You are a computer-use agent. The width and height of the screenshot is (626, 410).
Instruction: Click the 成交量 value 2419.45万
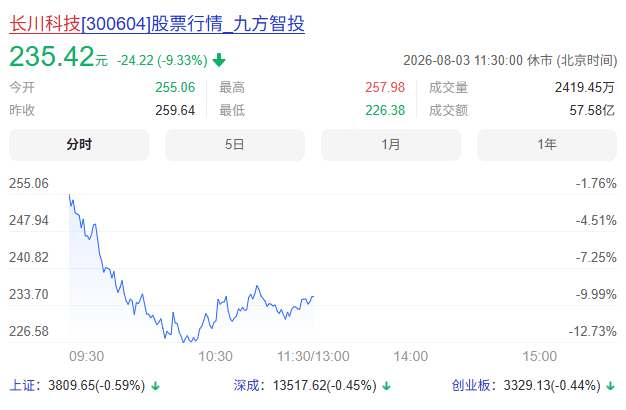(585, 87)
